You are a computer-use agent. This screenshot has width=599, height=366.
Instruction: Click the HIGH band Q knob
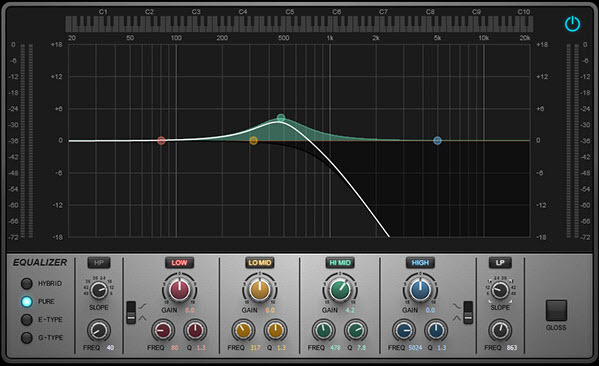click(x=436, y=330)
